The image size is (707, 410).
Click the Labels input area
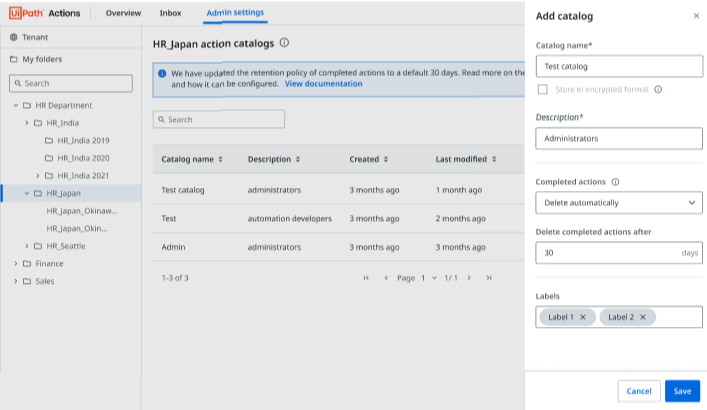tap(619, 317)
